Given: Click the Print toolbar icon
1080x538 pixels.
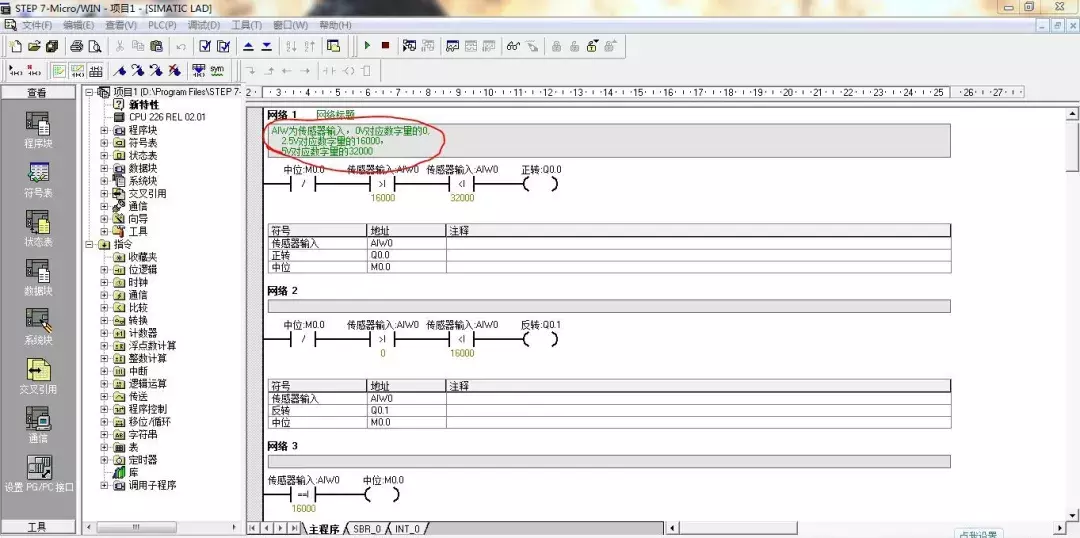Looking at the screenshot, I should (76, 46).
